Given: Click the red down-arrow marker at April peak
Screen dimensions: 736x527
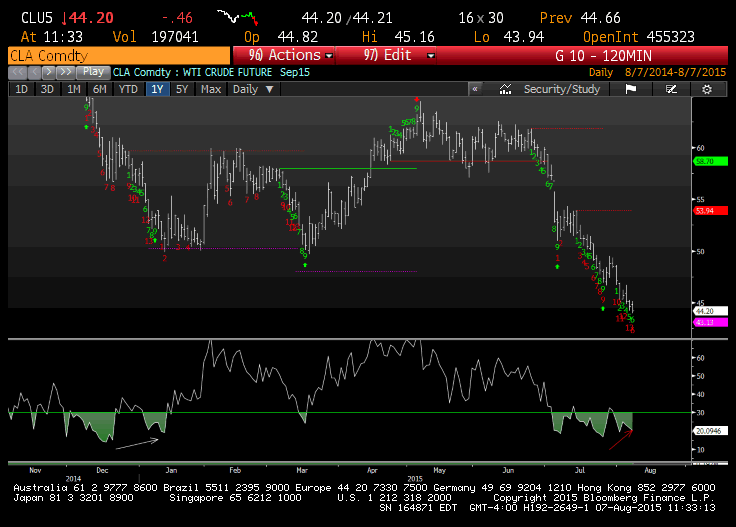Looking at the screenshot, I should pos(416,99).
